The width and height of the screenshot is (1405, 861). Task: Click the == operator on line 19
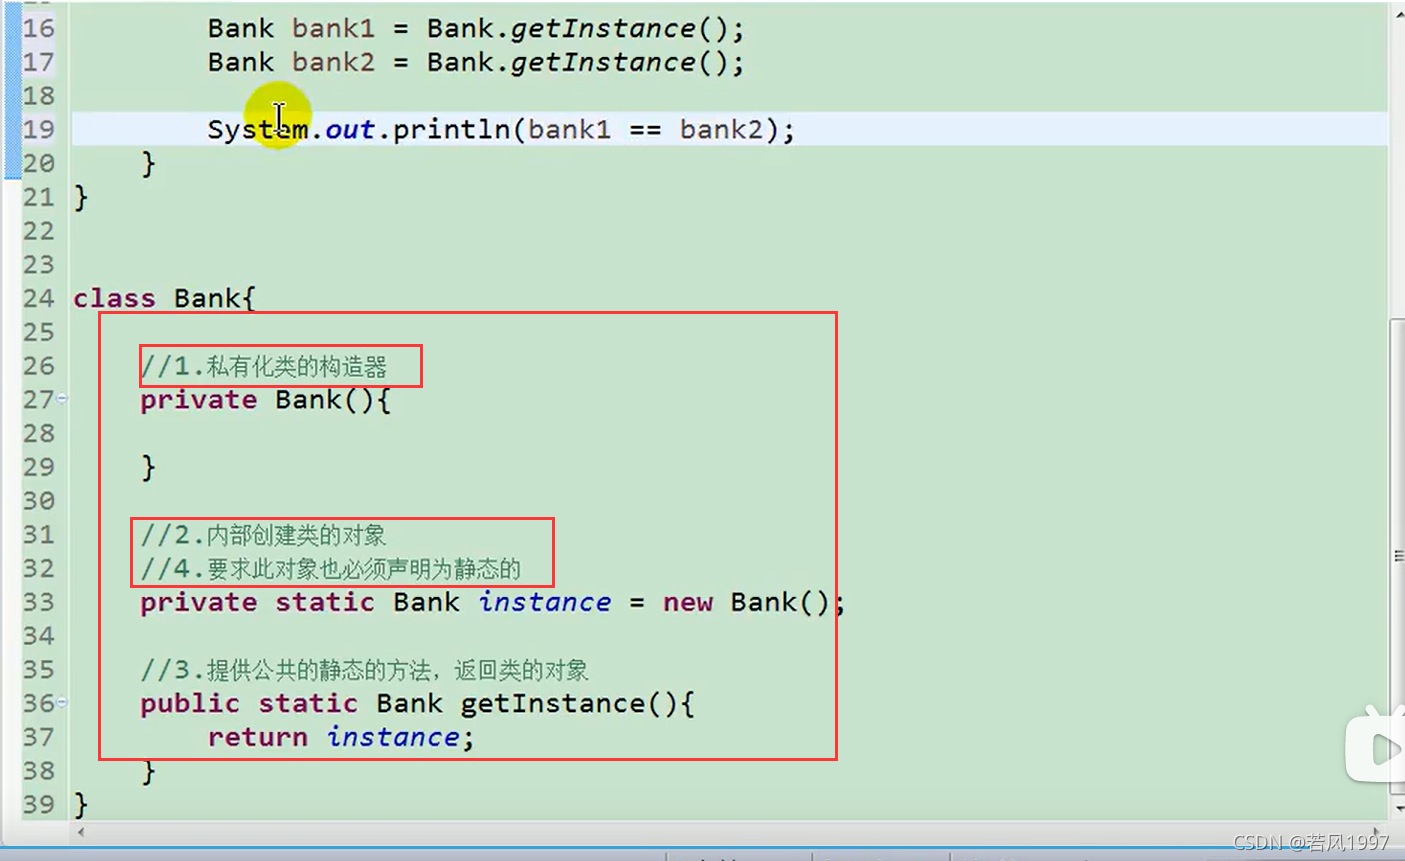coord(645,130)
